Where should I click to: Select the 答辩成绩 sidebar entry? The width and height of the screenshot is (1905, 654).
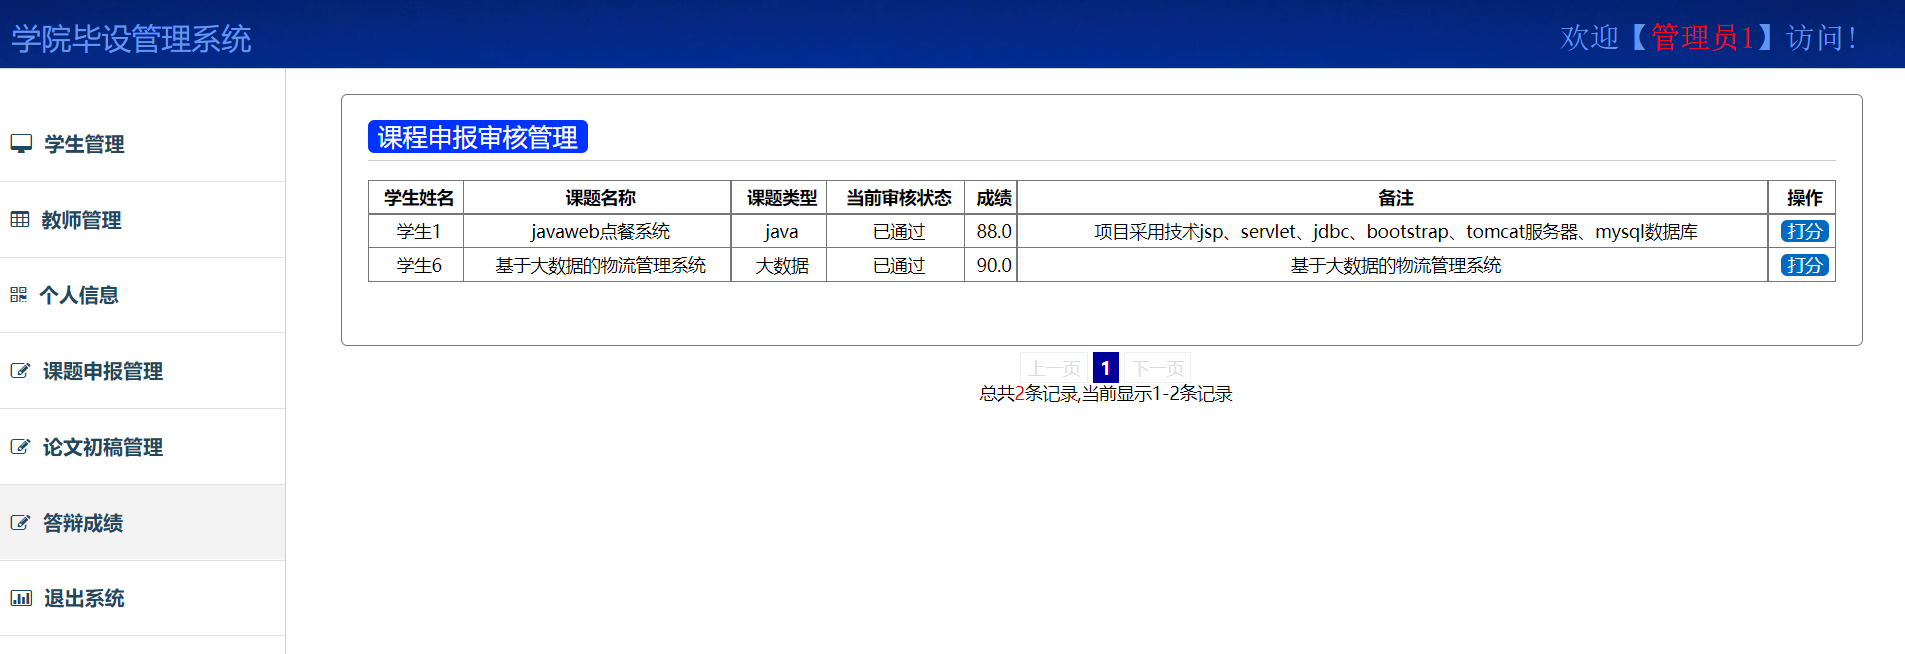tap(83, 523)
